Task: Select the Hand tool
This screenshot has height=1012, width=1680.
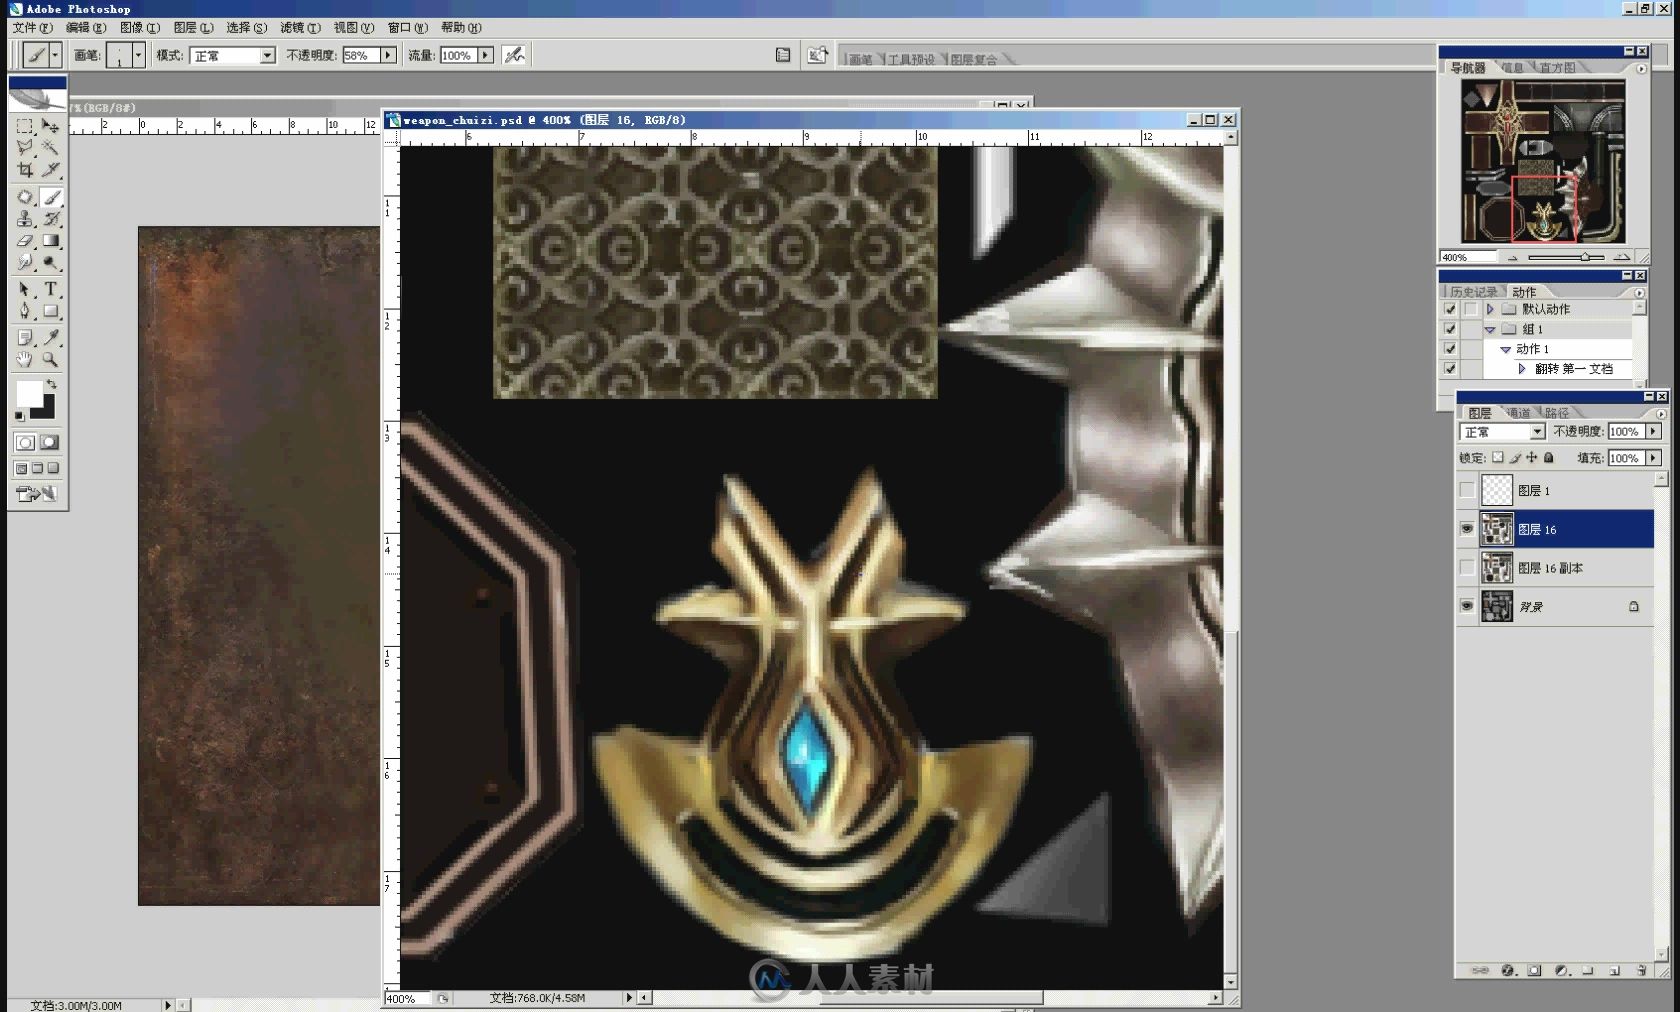Action: coord(25,359)
